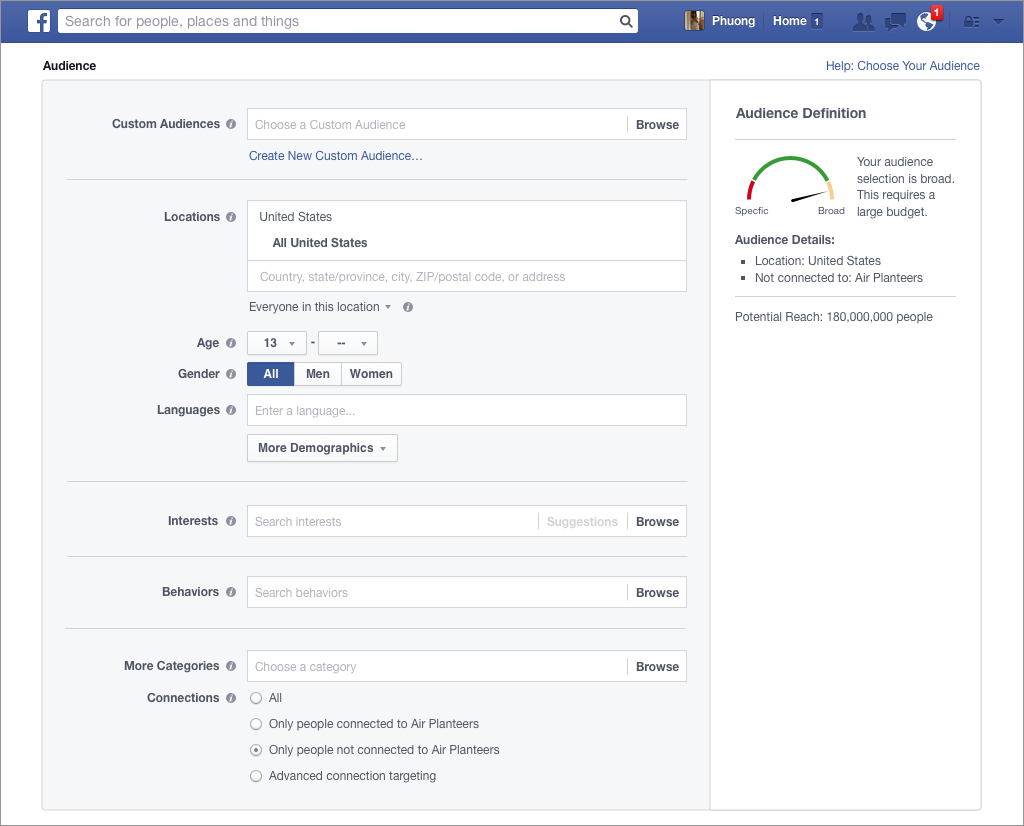Viewport: 1024px width, 826px height.
Task: Go to Phuong's profile
Action: click(x=733, y=21)
